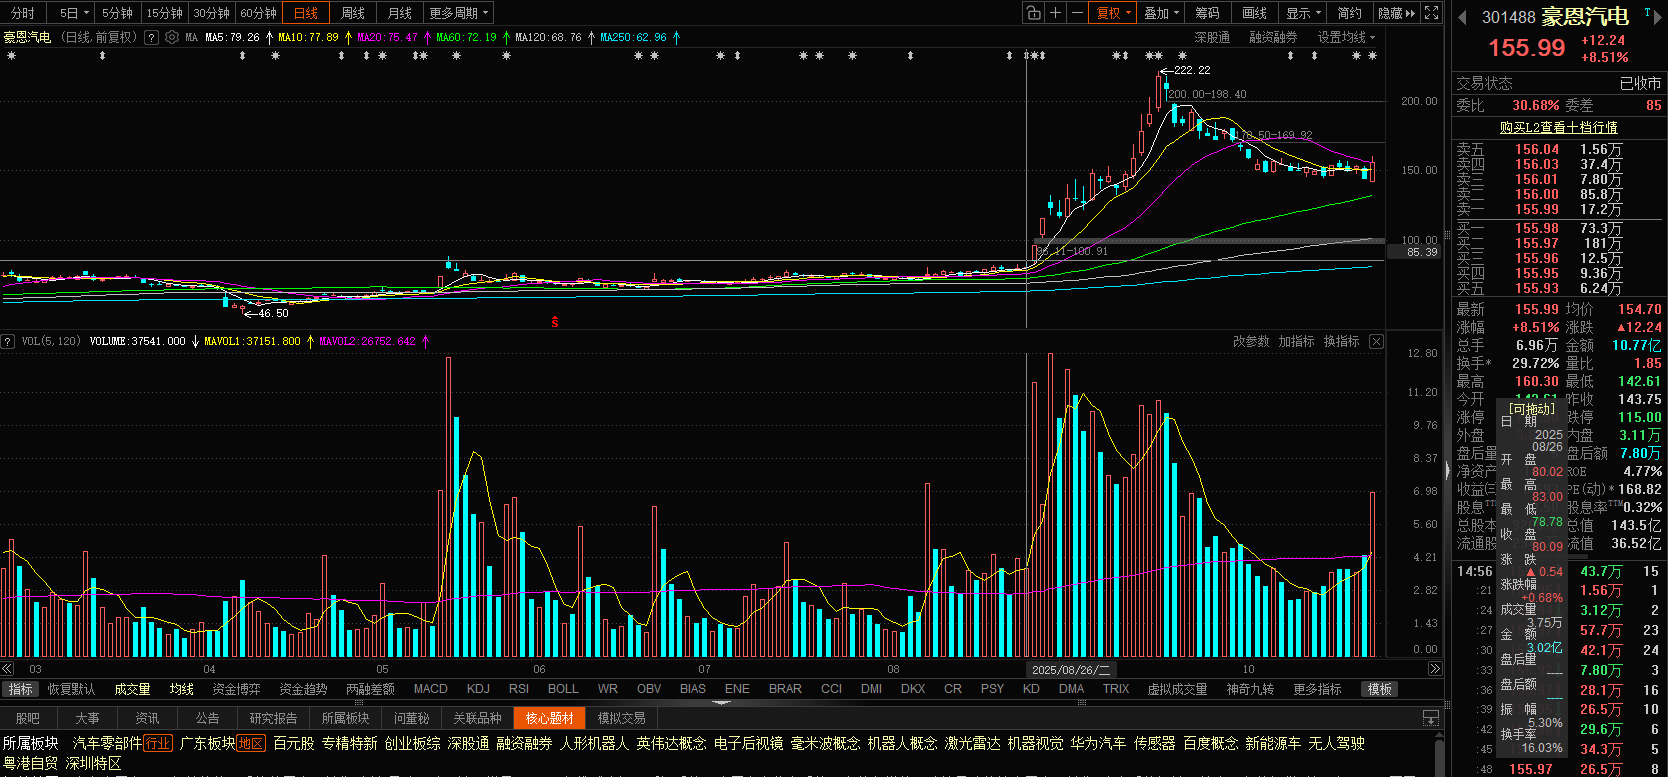Open the 研究报告 tab

273,718
